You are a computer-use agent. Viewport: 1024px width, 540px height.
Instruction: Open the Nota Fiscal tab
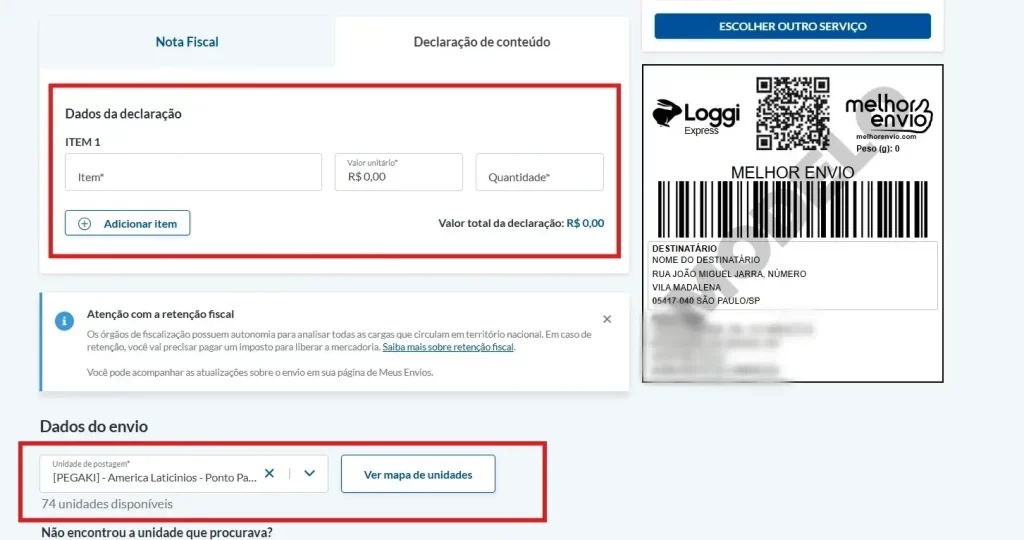[187, 42]
